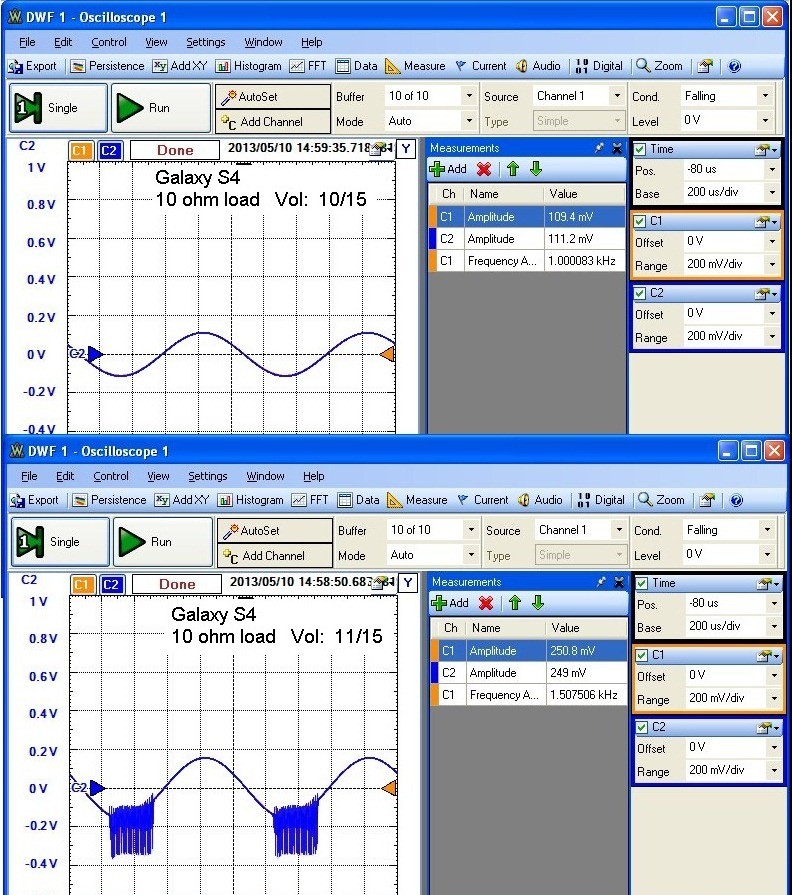Viewport: 792px width, 895px height.
Task: Click help question mark in top window
Action: 734,66
